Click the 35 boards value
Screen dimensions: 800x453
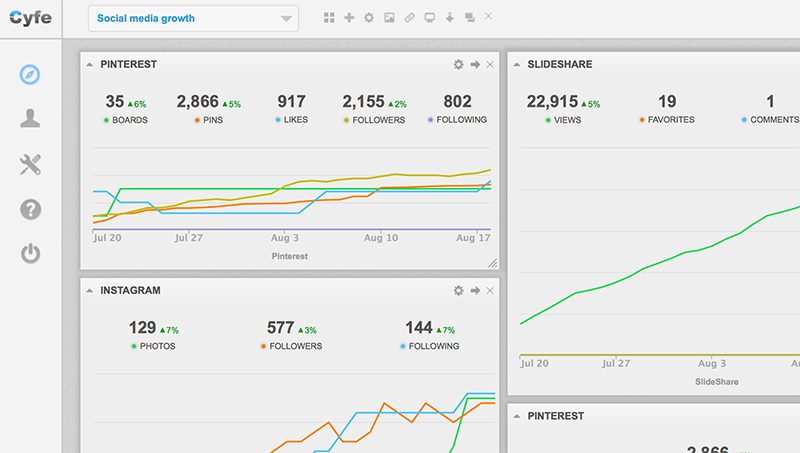[x=115, y=102]
